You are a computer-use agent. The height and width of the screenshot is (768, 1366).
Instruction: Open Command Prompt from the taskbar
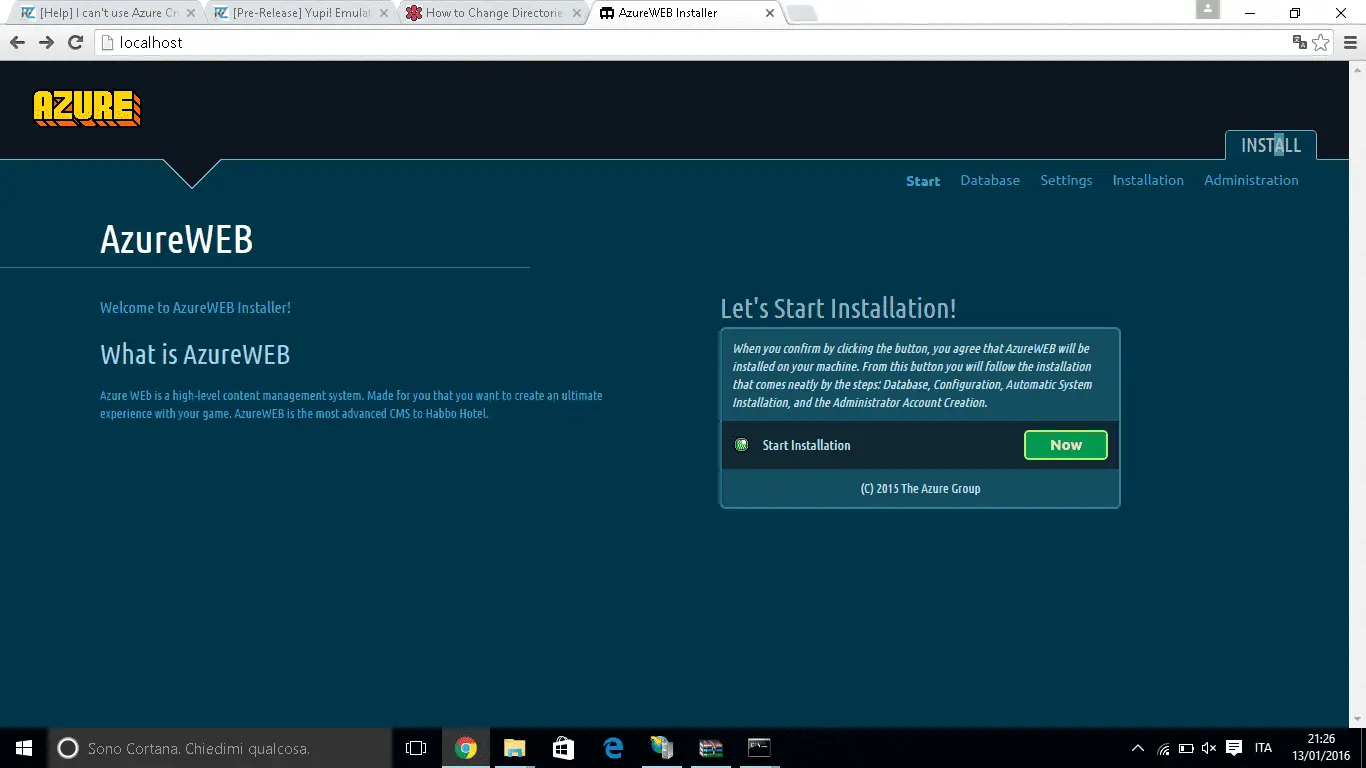coord(760,748)
